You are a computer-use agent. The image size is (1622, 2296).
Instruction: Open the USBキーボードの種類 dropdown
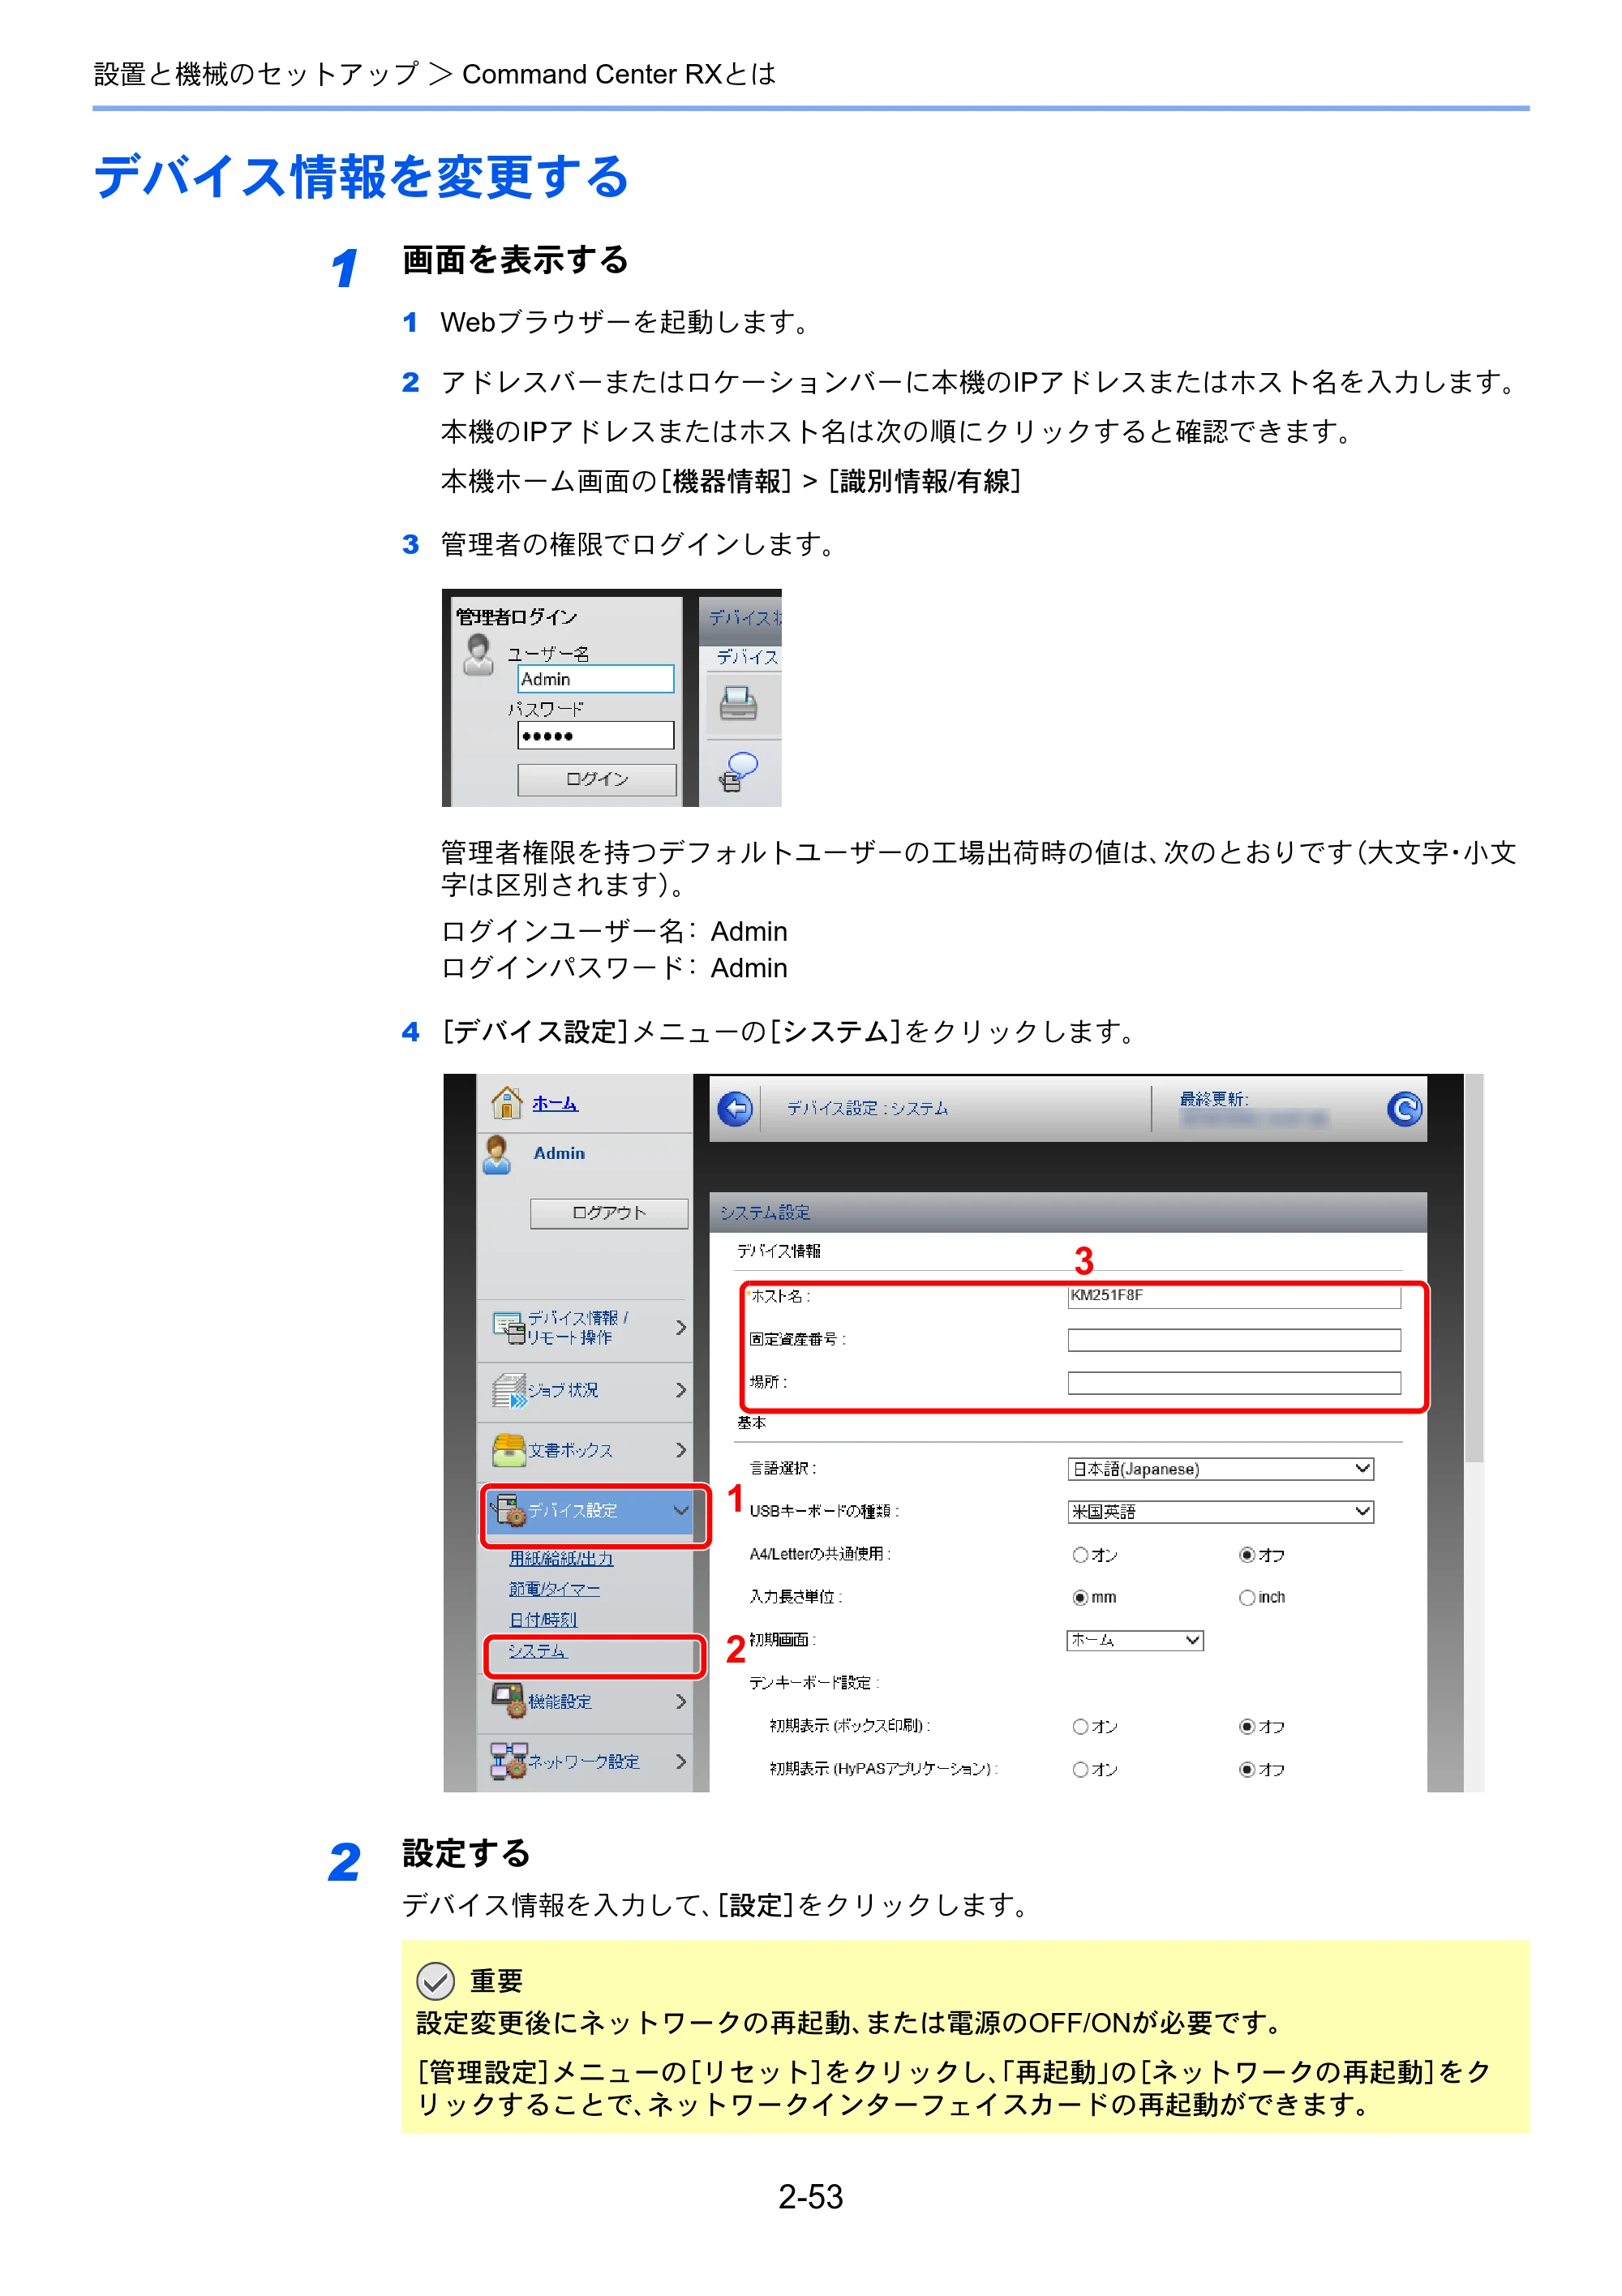pos(1220,1511)
